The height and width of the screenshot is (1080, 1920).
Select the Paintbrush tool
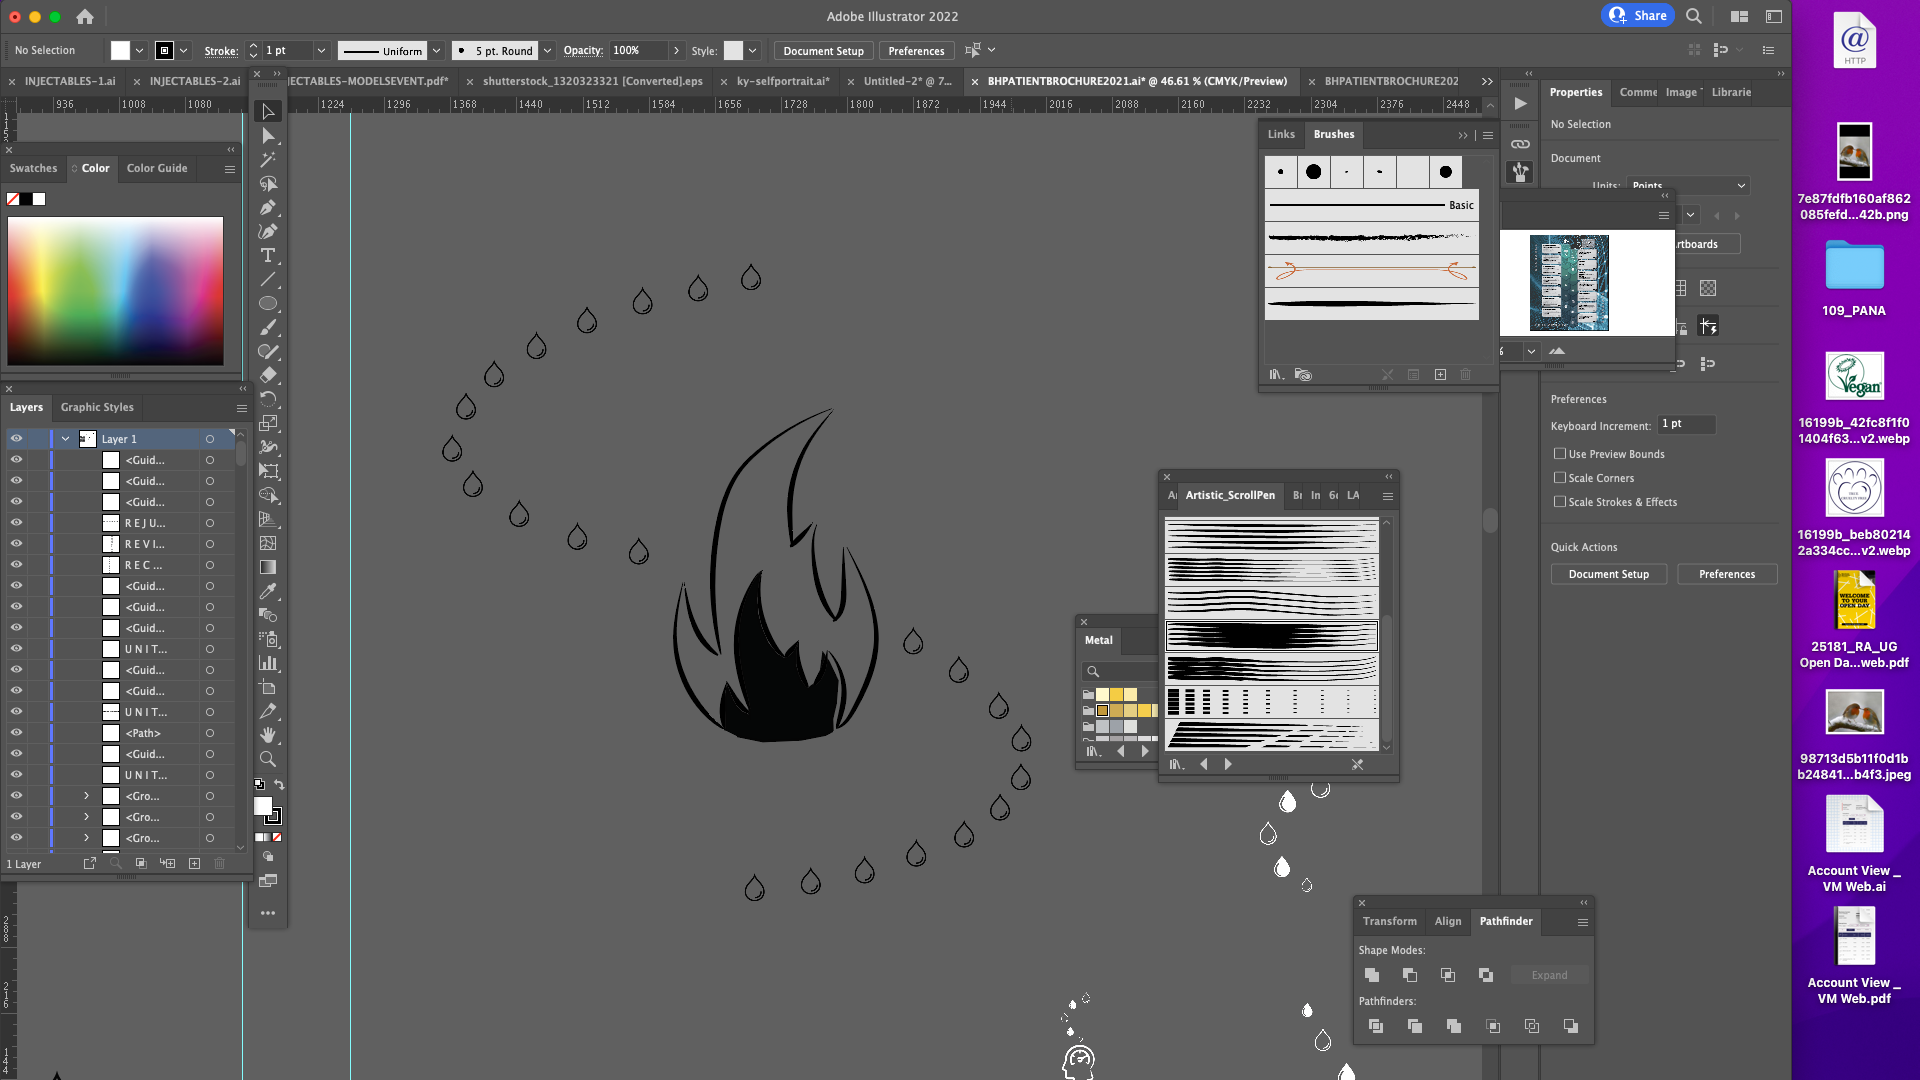tap(268, 327)
